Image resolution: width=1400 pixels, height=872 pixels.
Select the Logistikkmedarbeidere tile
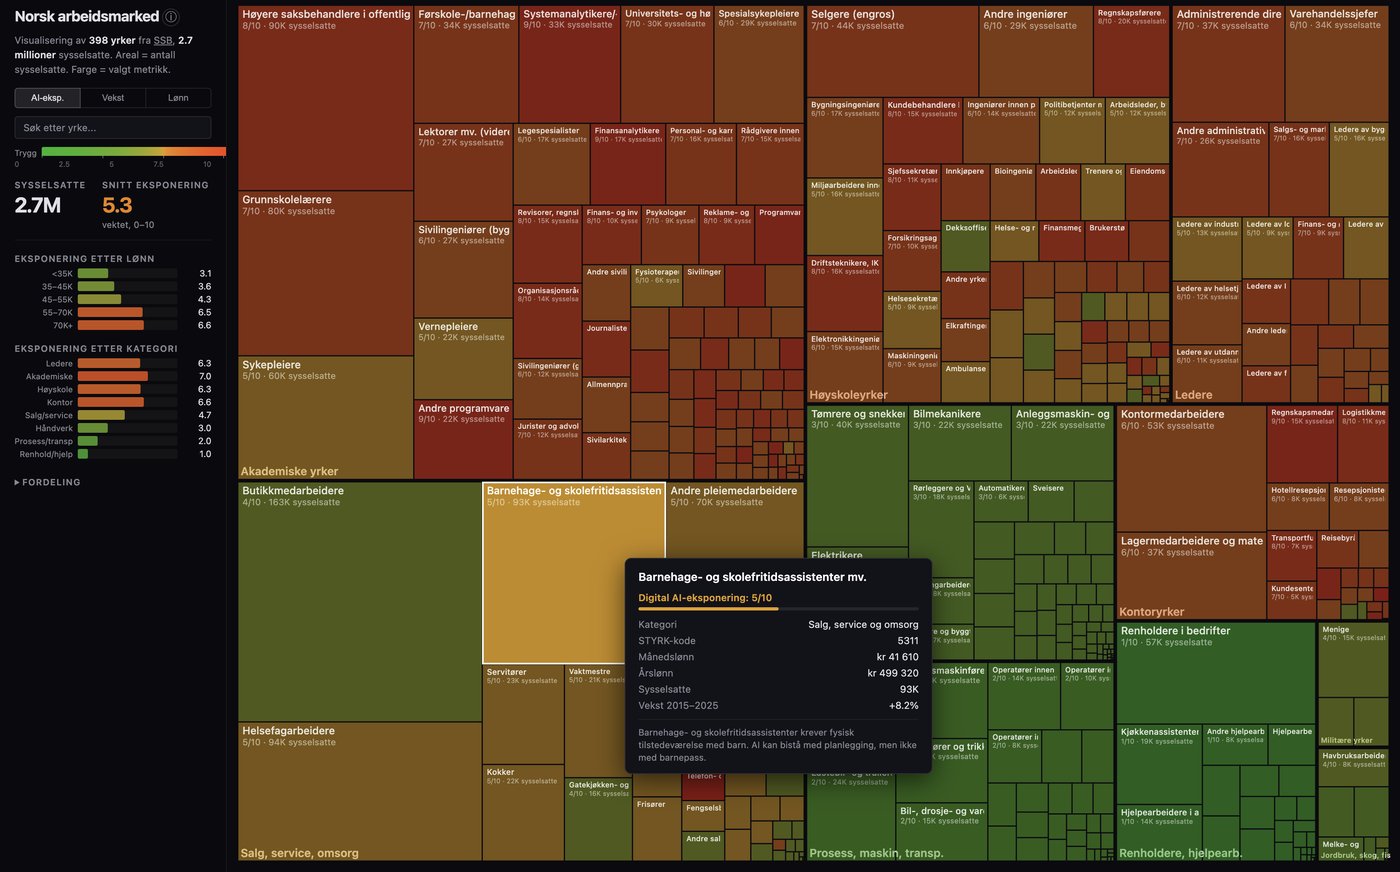coord(1363,444)
